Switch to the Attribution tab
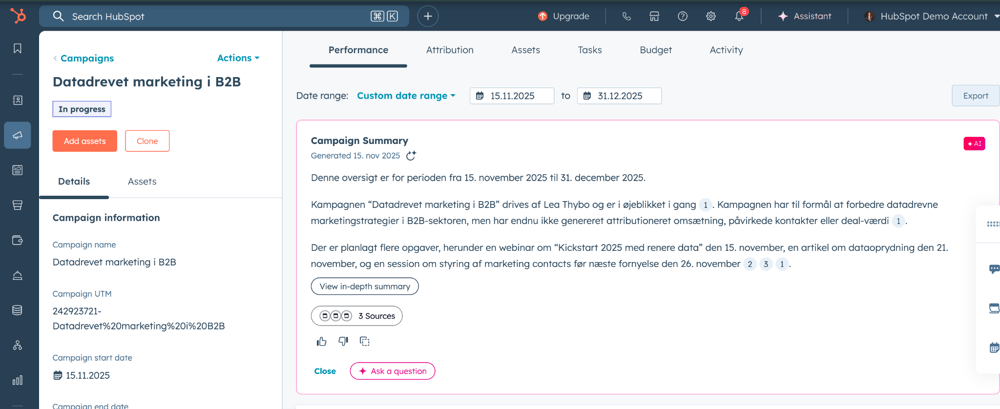 coord(450,50)
